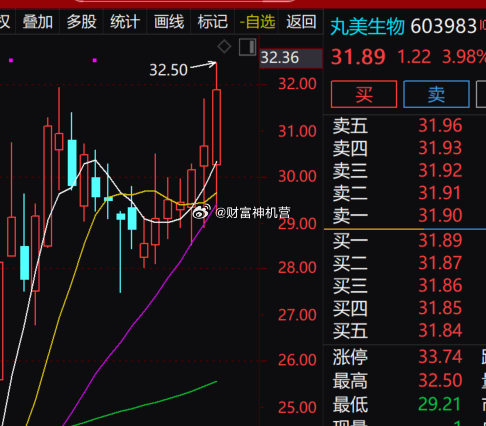Select 卖一 price 31.90
Viewport: 486px width, 426px height.
pyautogui.click(x=440, y=215)
